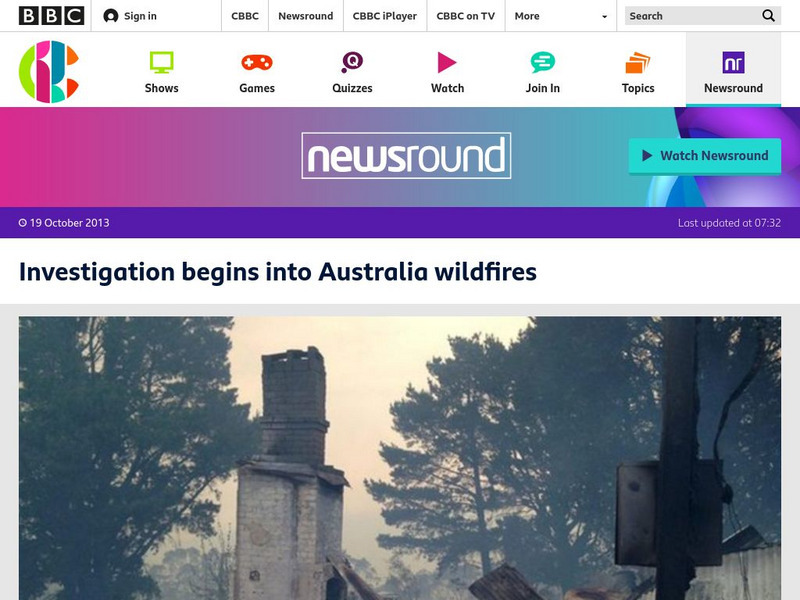Open the wildfire chimney photo
The height and width of the screenshot is (600, 800).
(x=400, y=458)
